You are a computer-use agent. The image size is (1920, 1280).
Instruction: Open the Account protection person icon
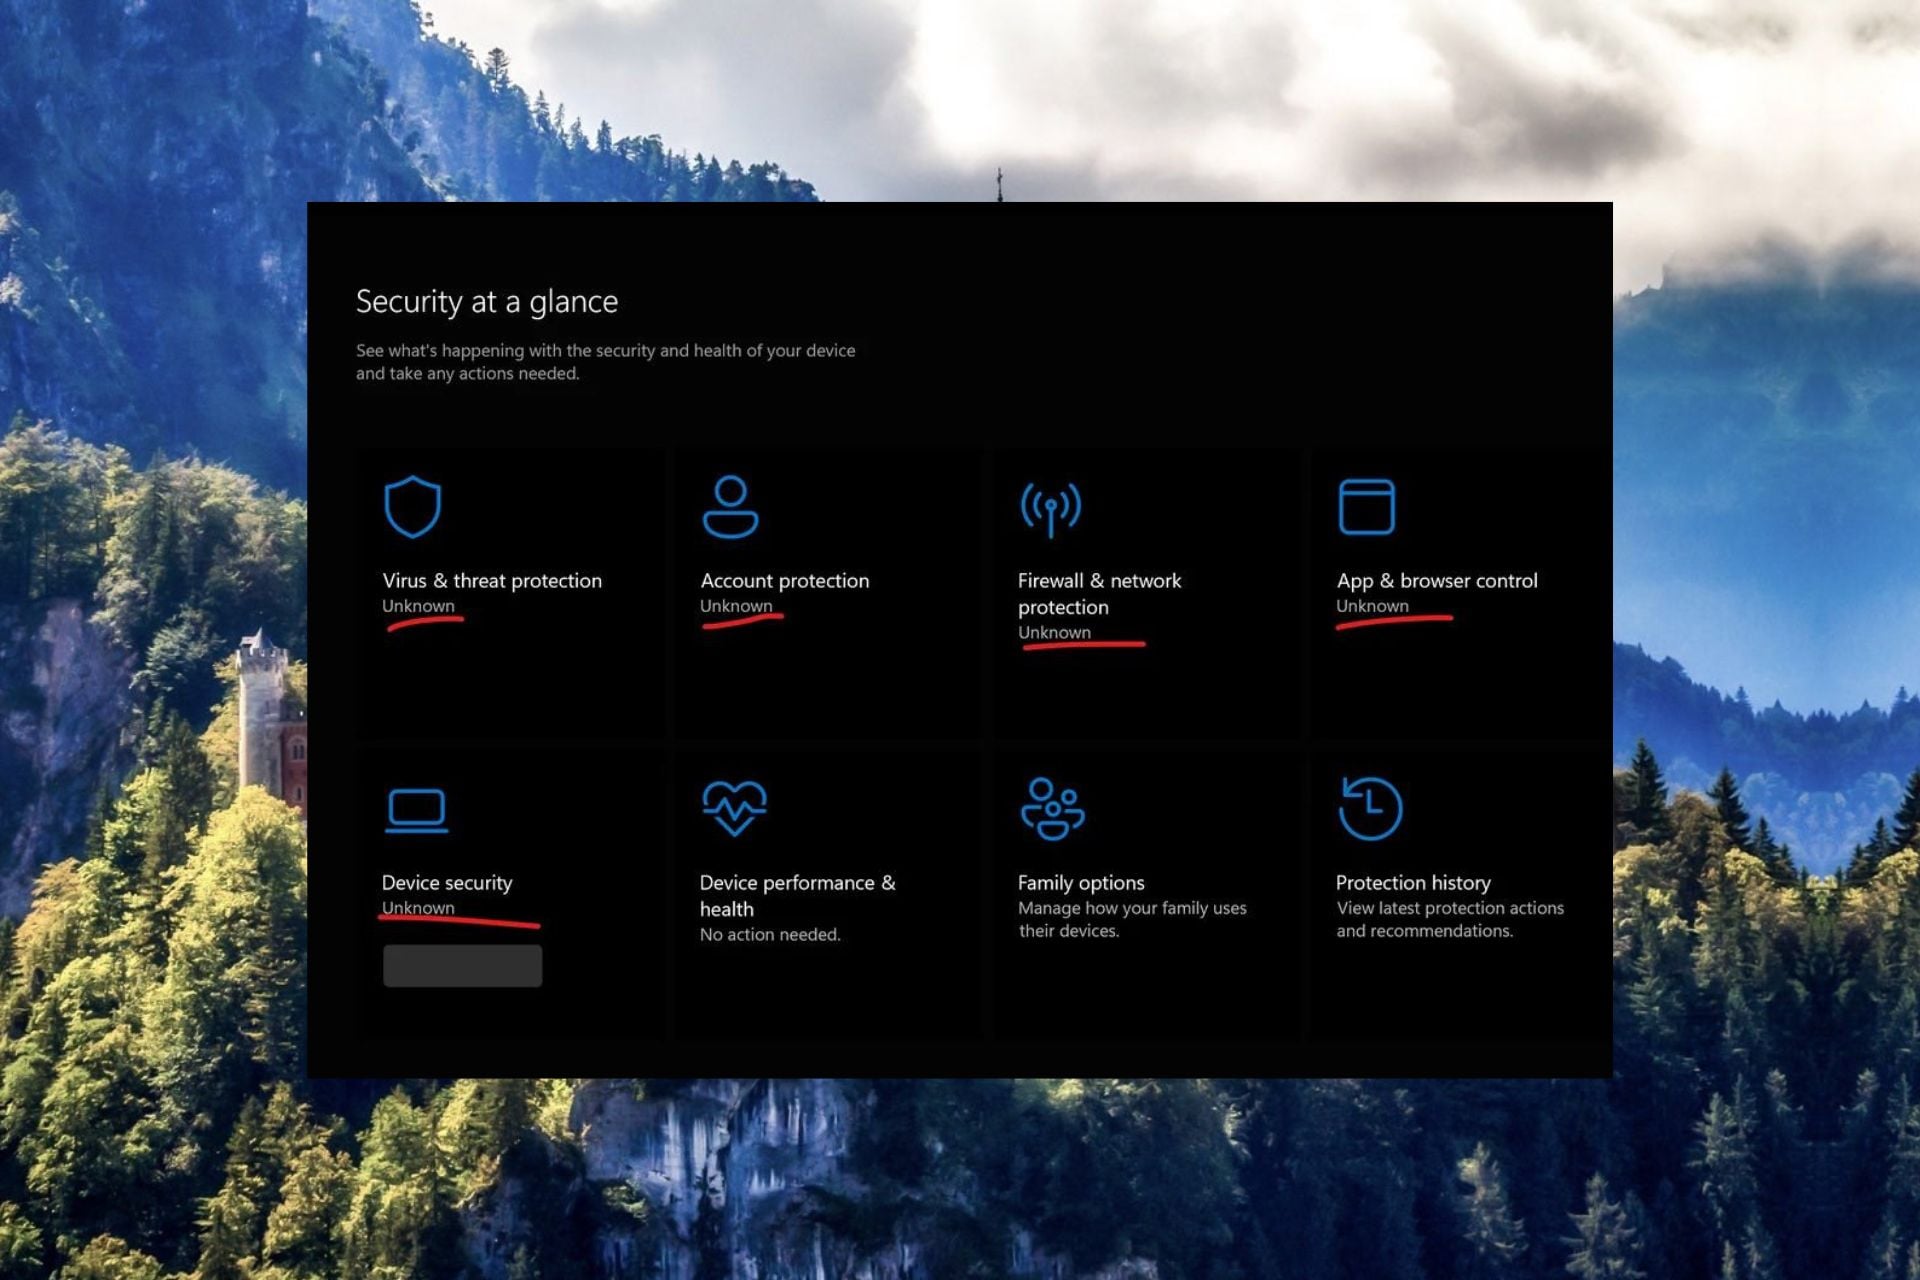[730, 507]
